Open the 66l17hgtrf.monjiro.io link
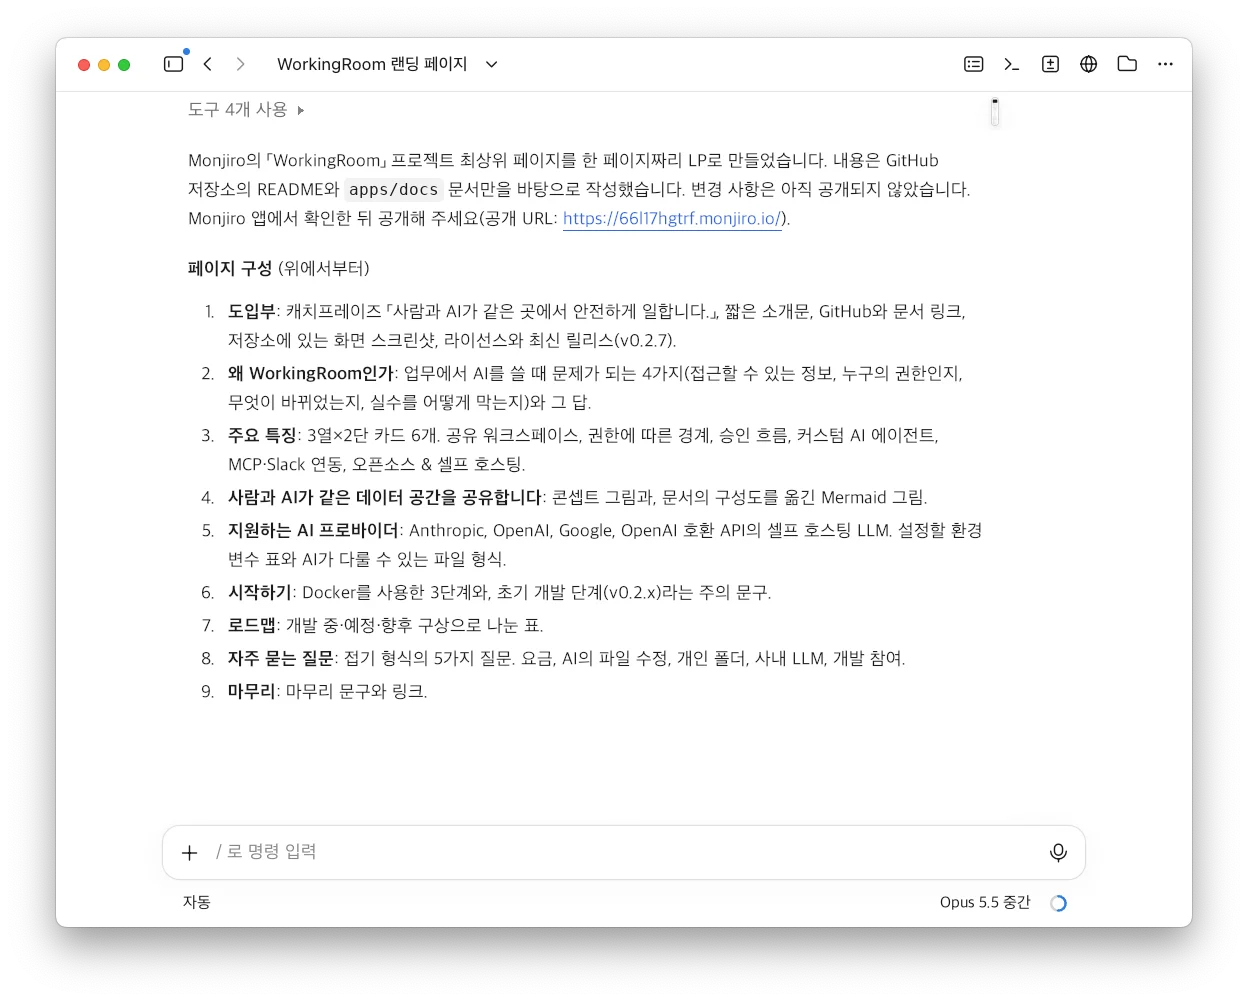 tap(672, 218)
